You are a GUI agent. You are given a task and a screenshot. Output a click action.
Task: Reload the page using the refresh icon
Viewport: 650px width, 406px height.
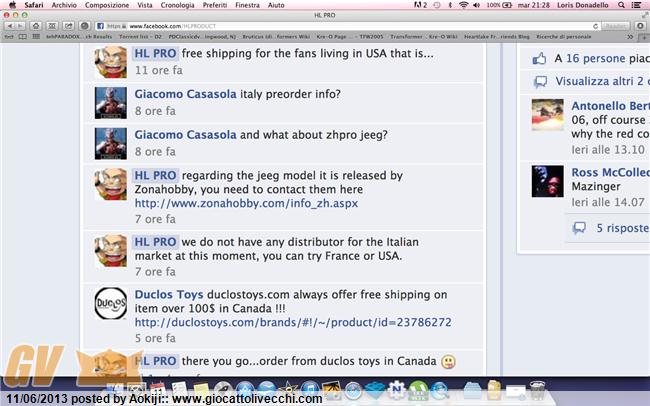click(x=595, y=26)
